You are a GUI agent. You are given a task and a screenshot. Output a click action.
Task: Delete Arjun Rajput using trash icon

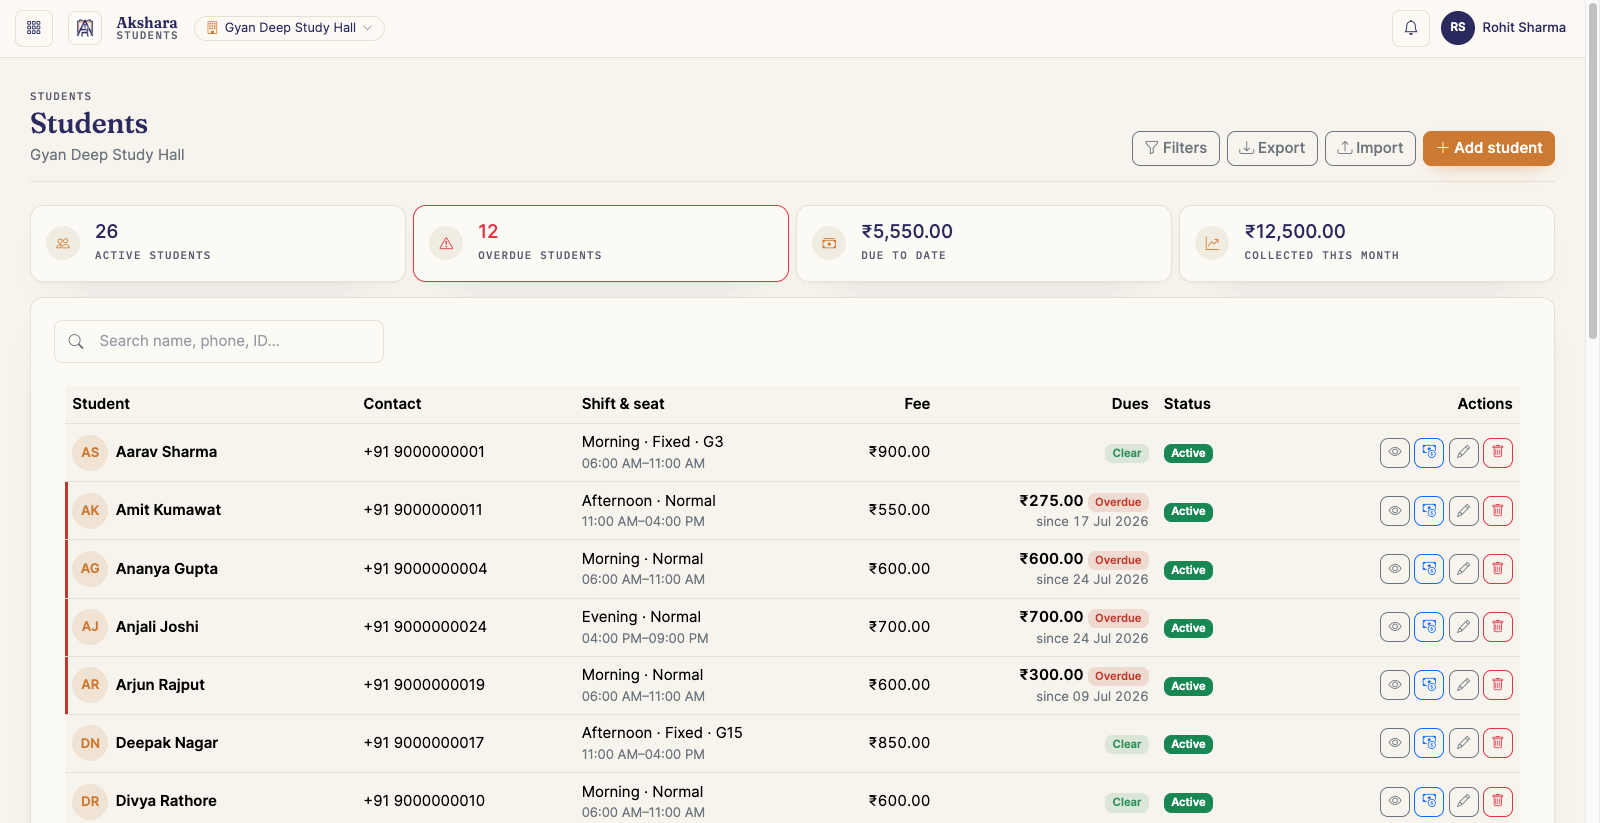[1498, 685]
